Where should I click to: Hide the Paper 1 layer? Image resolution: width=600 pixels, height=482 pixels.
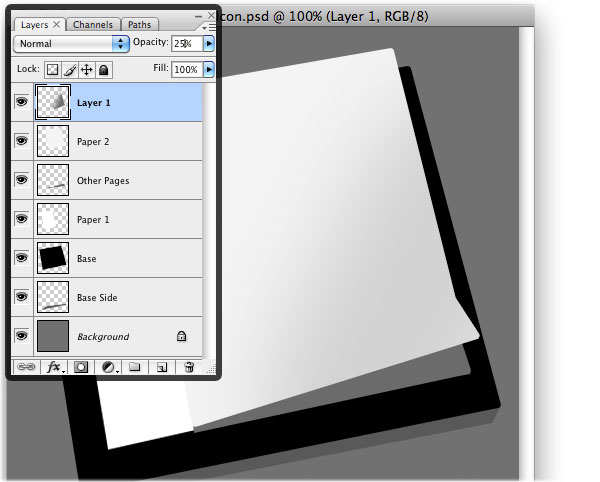pos(22,219)
